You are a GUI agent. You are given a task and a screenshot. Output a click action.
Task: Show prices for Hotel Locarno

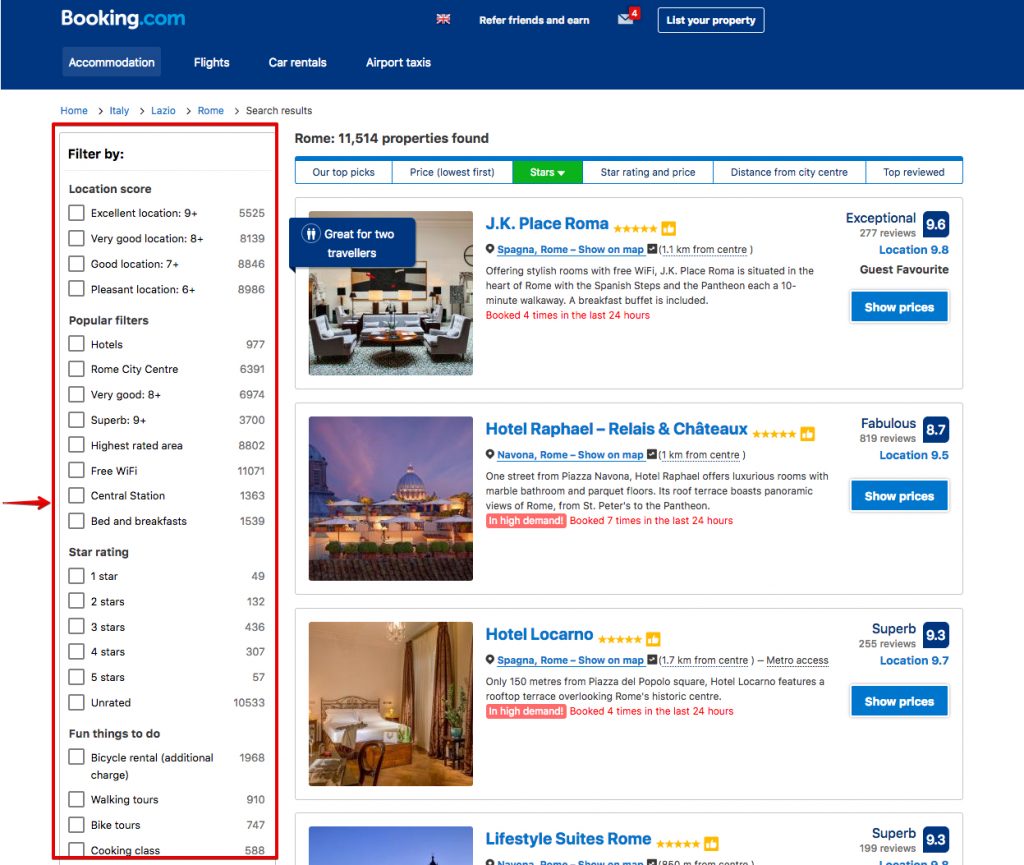point(899,701)
